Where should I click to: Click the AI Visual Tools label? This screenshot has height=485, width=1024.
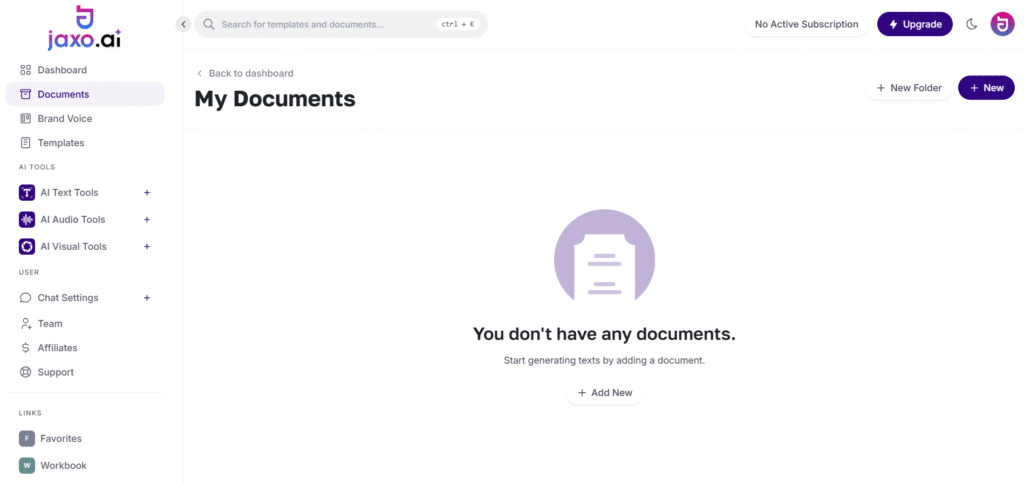(73, 246)
